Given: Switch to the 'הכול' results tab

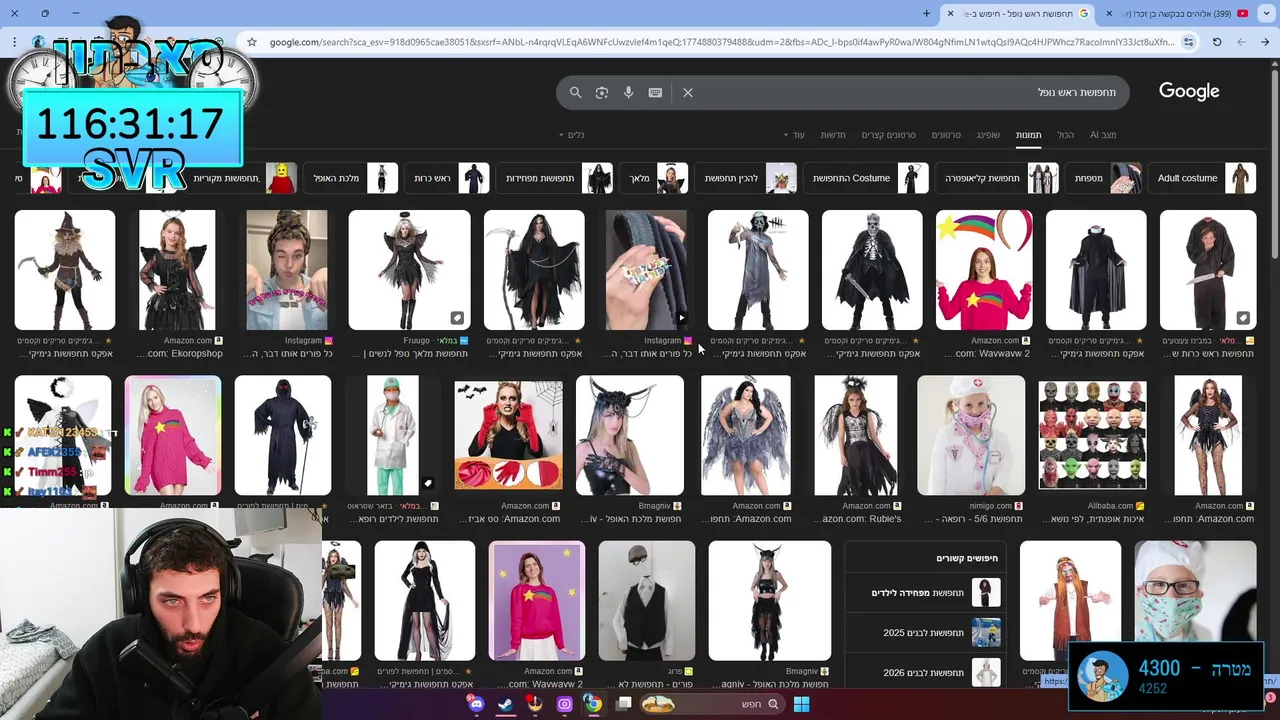Looking at the screenshot, I should pyautogui.click(x=1066, y=135).
